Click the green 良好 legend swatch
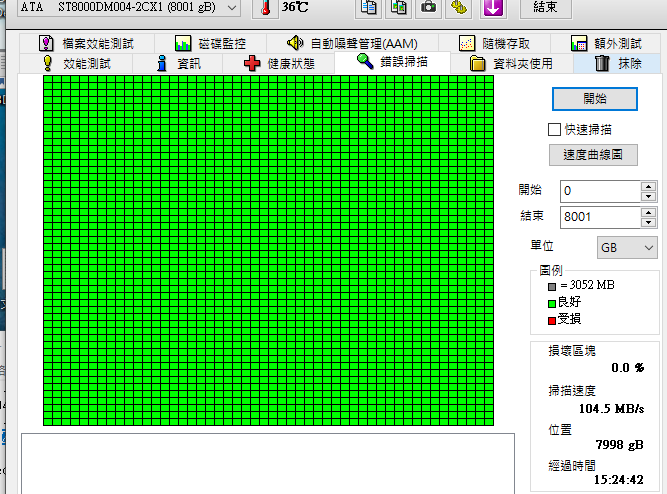Image resolution: width=667 pixels, height=494 pixels. pyautogui.click(x=552, y=304)
